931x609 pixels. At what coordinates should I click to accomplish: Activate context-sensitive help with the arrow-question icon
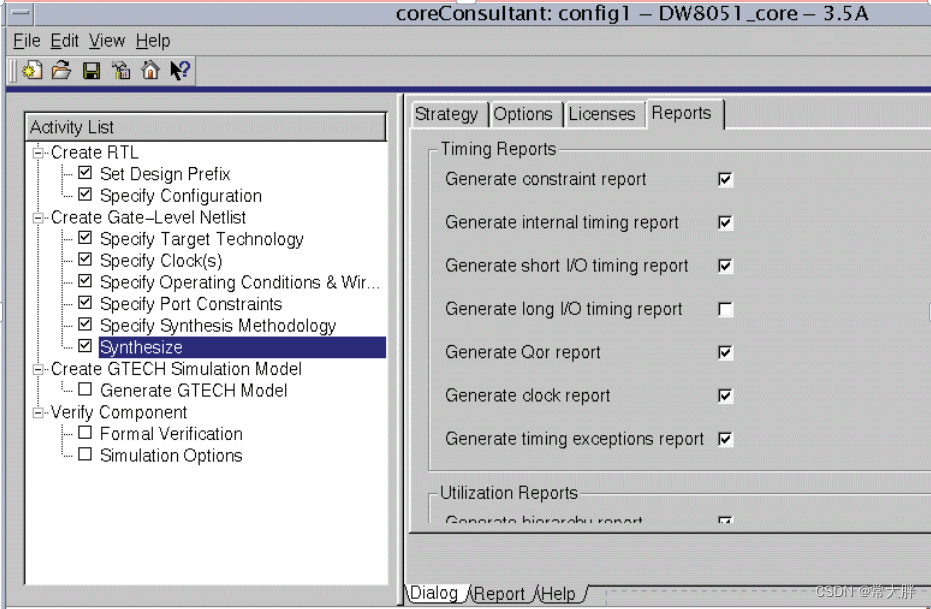181,70
